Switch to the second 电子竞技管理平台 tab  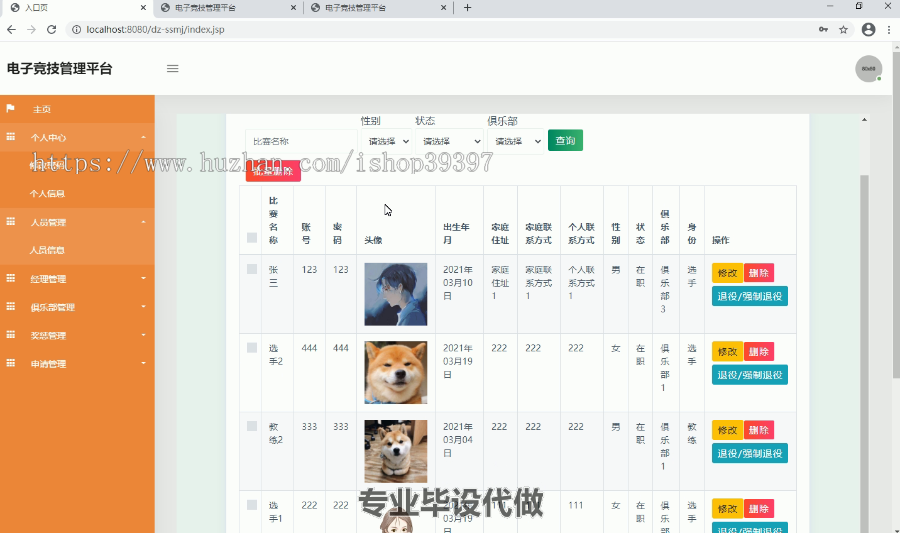pyautogui.click(x=226, y=7)
